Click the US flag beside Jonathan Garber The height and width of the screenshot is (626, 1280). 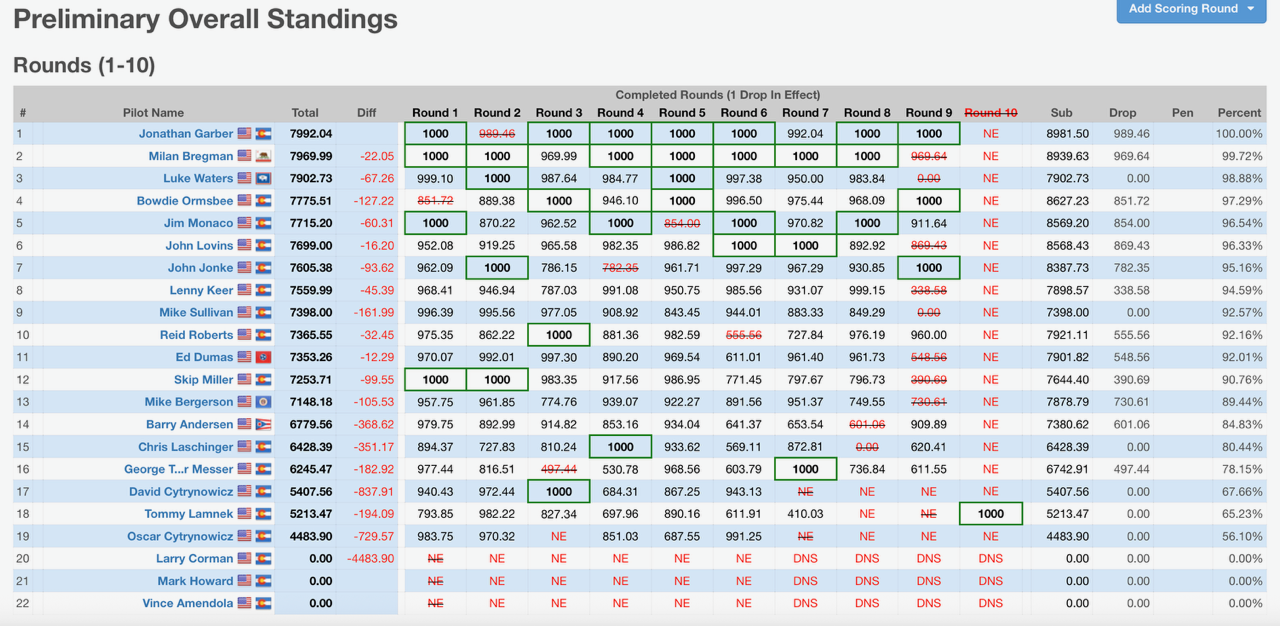point(244,133)
